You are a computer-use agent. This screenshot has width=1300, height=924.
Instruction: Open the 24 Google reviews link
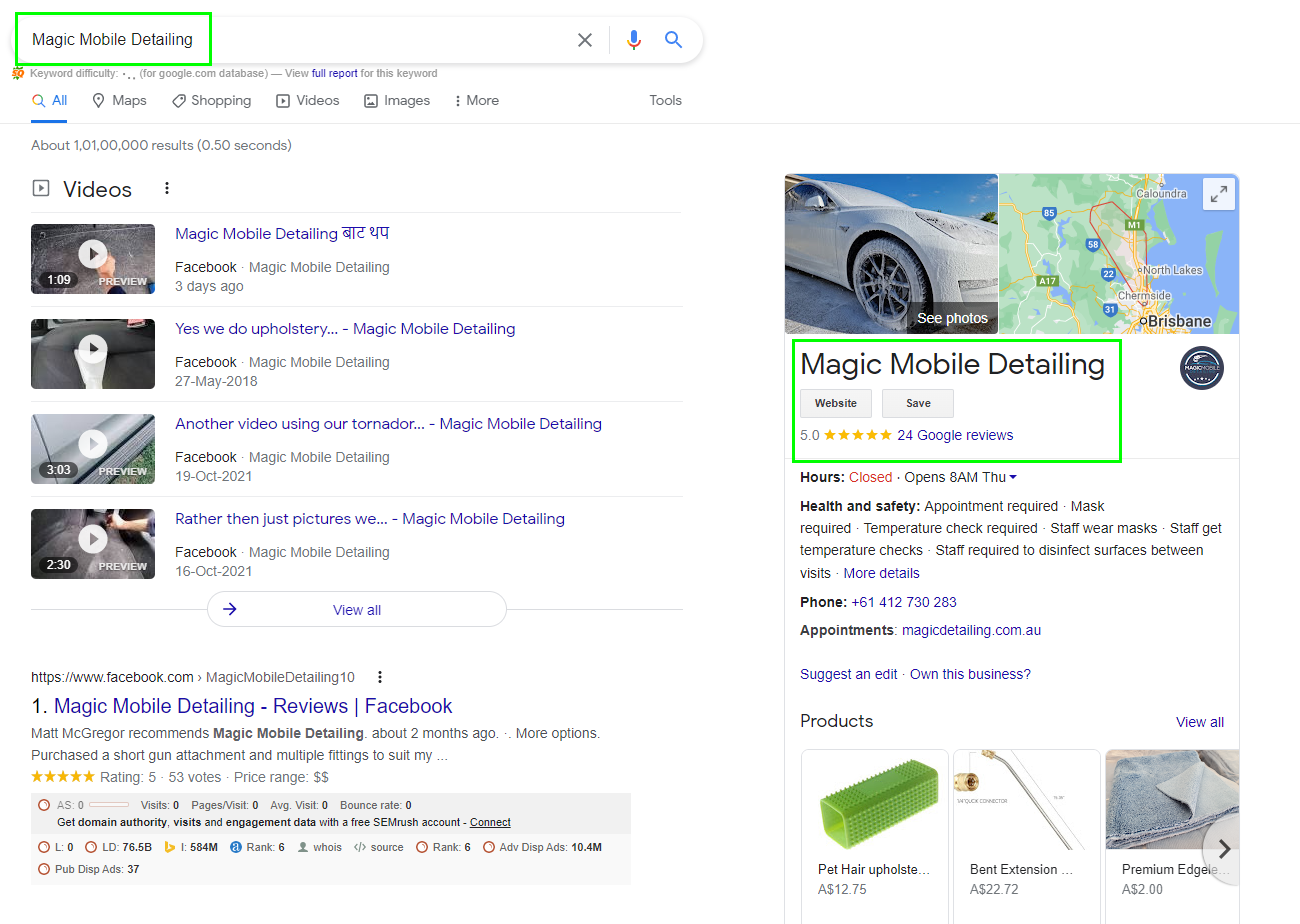[955, 435]
